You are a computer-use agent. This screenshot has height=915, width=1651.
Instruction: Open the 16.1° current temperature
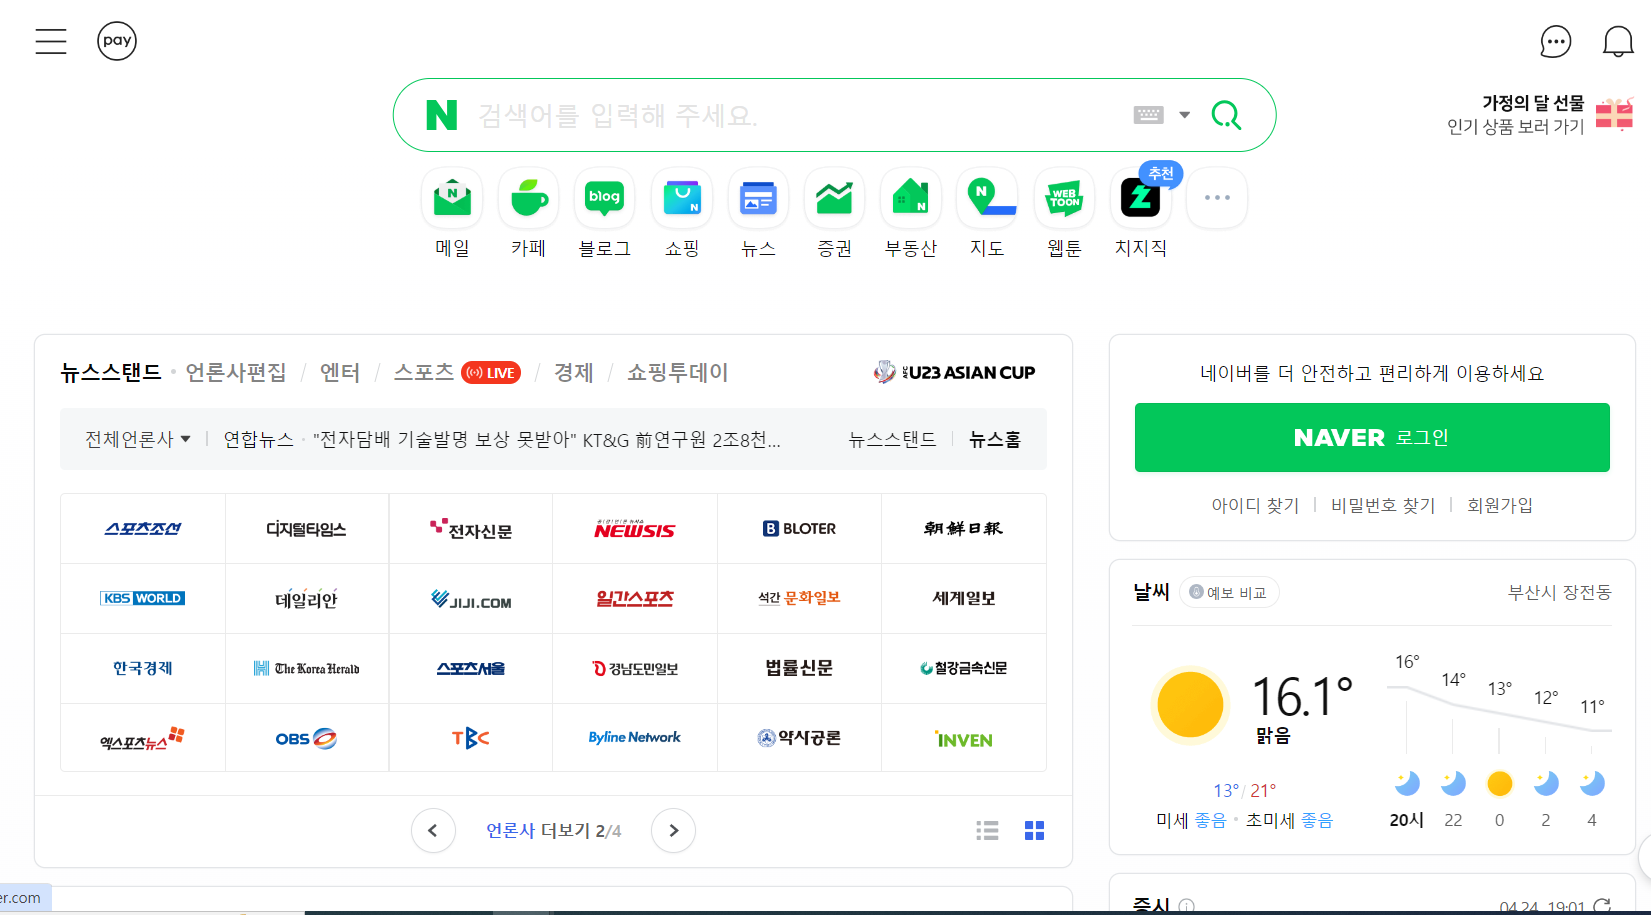point(1302,696)
